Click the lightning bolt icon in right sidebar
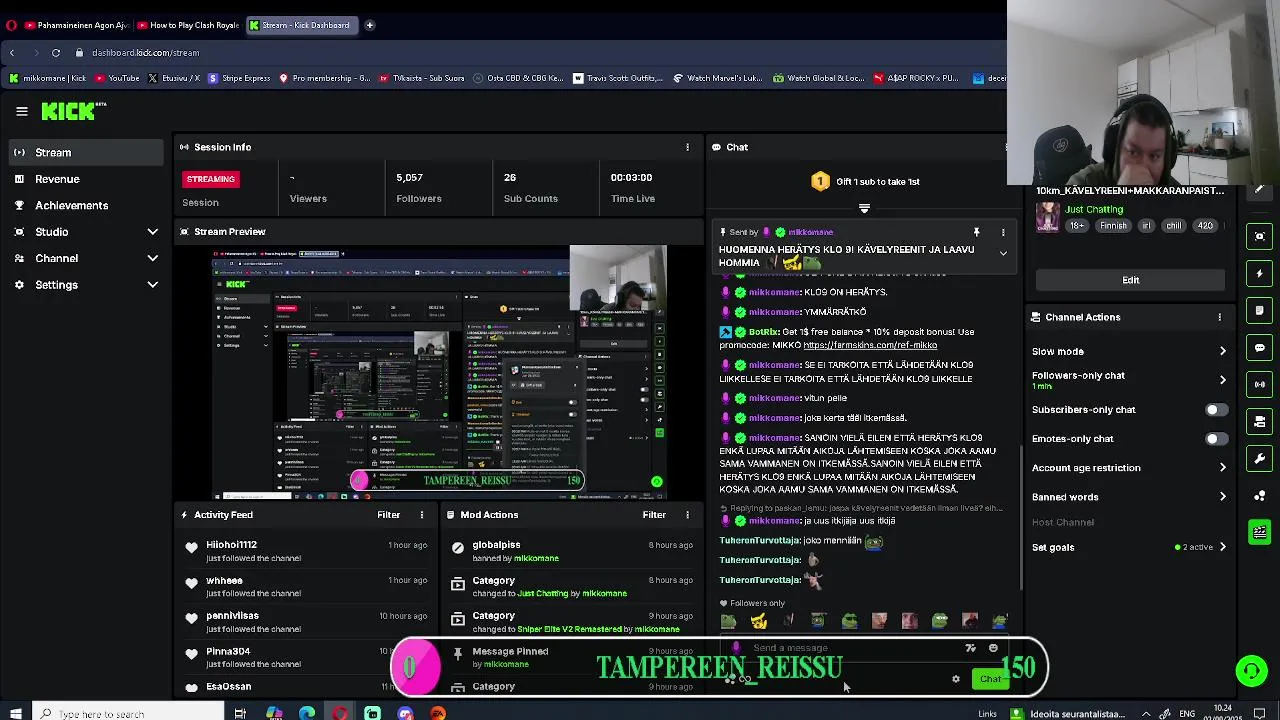 (1260, 273)
